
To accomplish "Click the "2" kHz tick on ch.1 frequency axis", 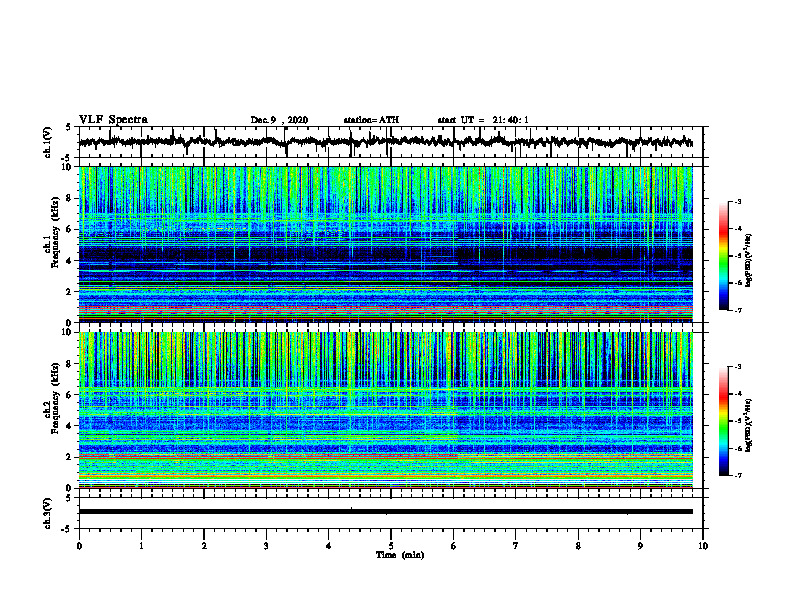I will [71, 292].
